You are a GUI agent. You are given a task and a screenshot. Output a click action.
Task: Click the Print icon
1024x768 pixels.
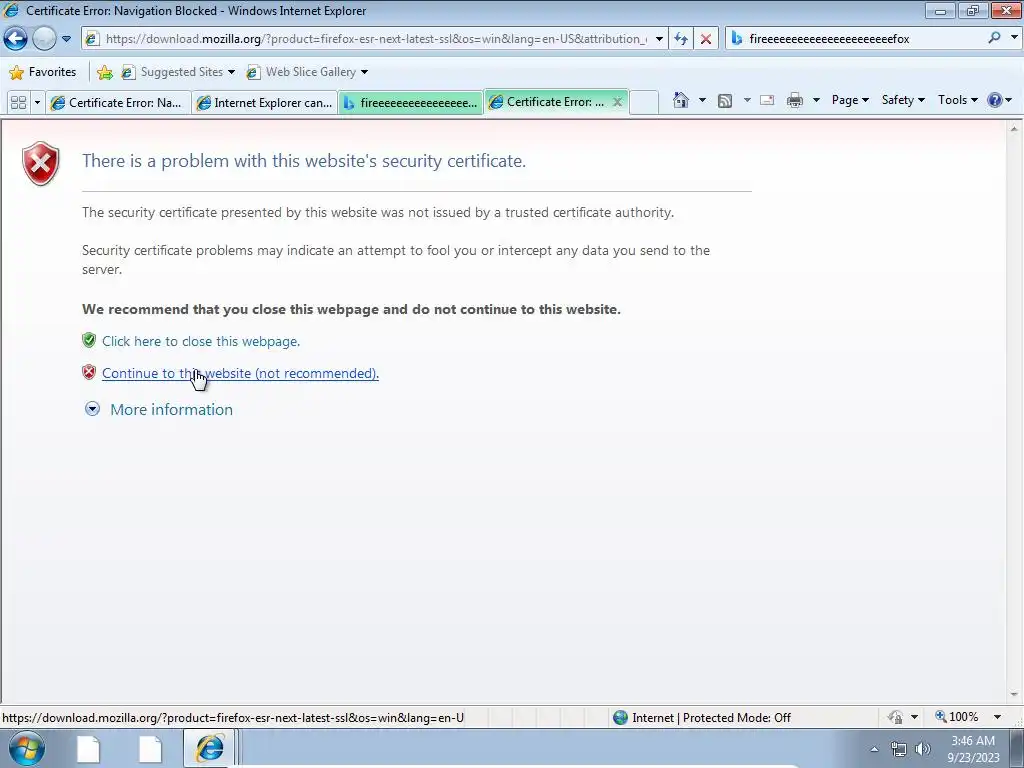795,100
